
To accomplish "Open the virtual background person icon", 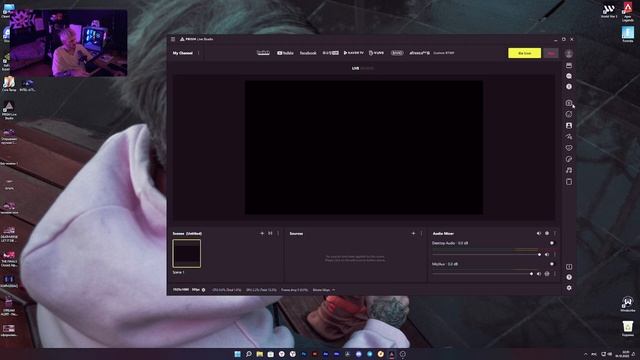I will click(569, 126).
